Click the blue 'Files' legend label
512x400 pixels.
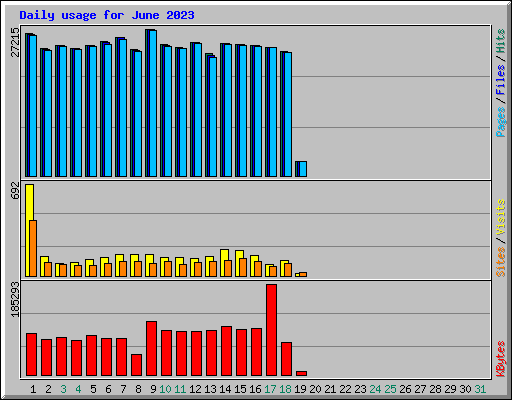point(500,80)
